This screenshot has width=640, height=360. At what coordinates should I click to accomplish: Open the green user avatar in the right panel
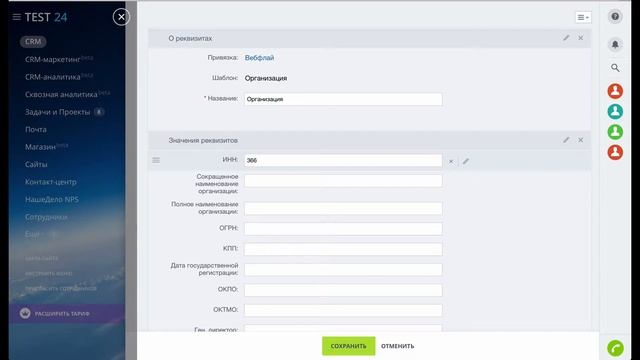(x=615, y=132)
